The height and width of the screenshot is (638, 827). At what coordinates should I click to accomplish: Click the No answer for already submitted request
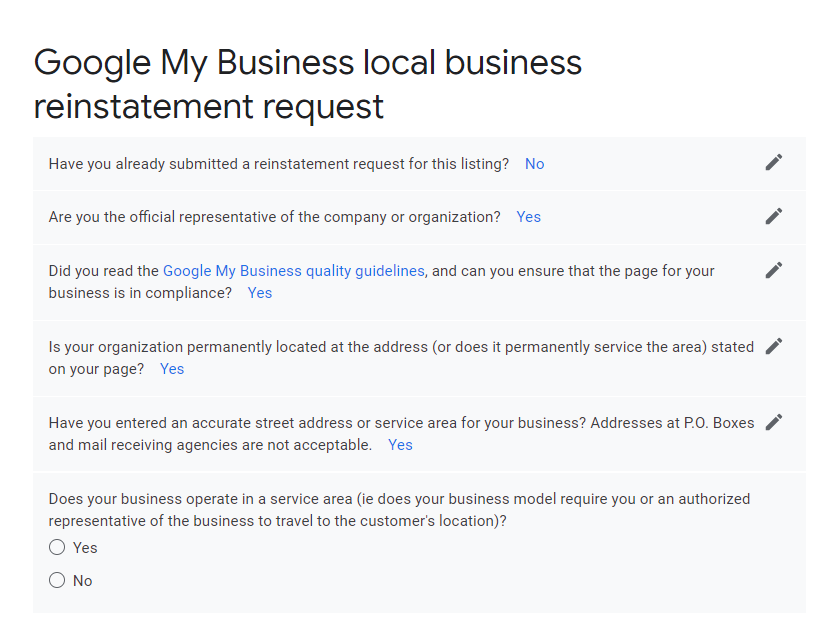click(x=534, y=163)
